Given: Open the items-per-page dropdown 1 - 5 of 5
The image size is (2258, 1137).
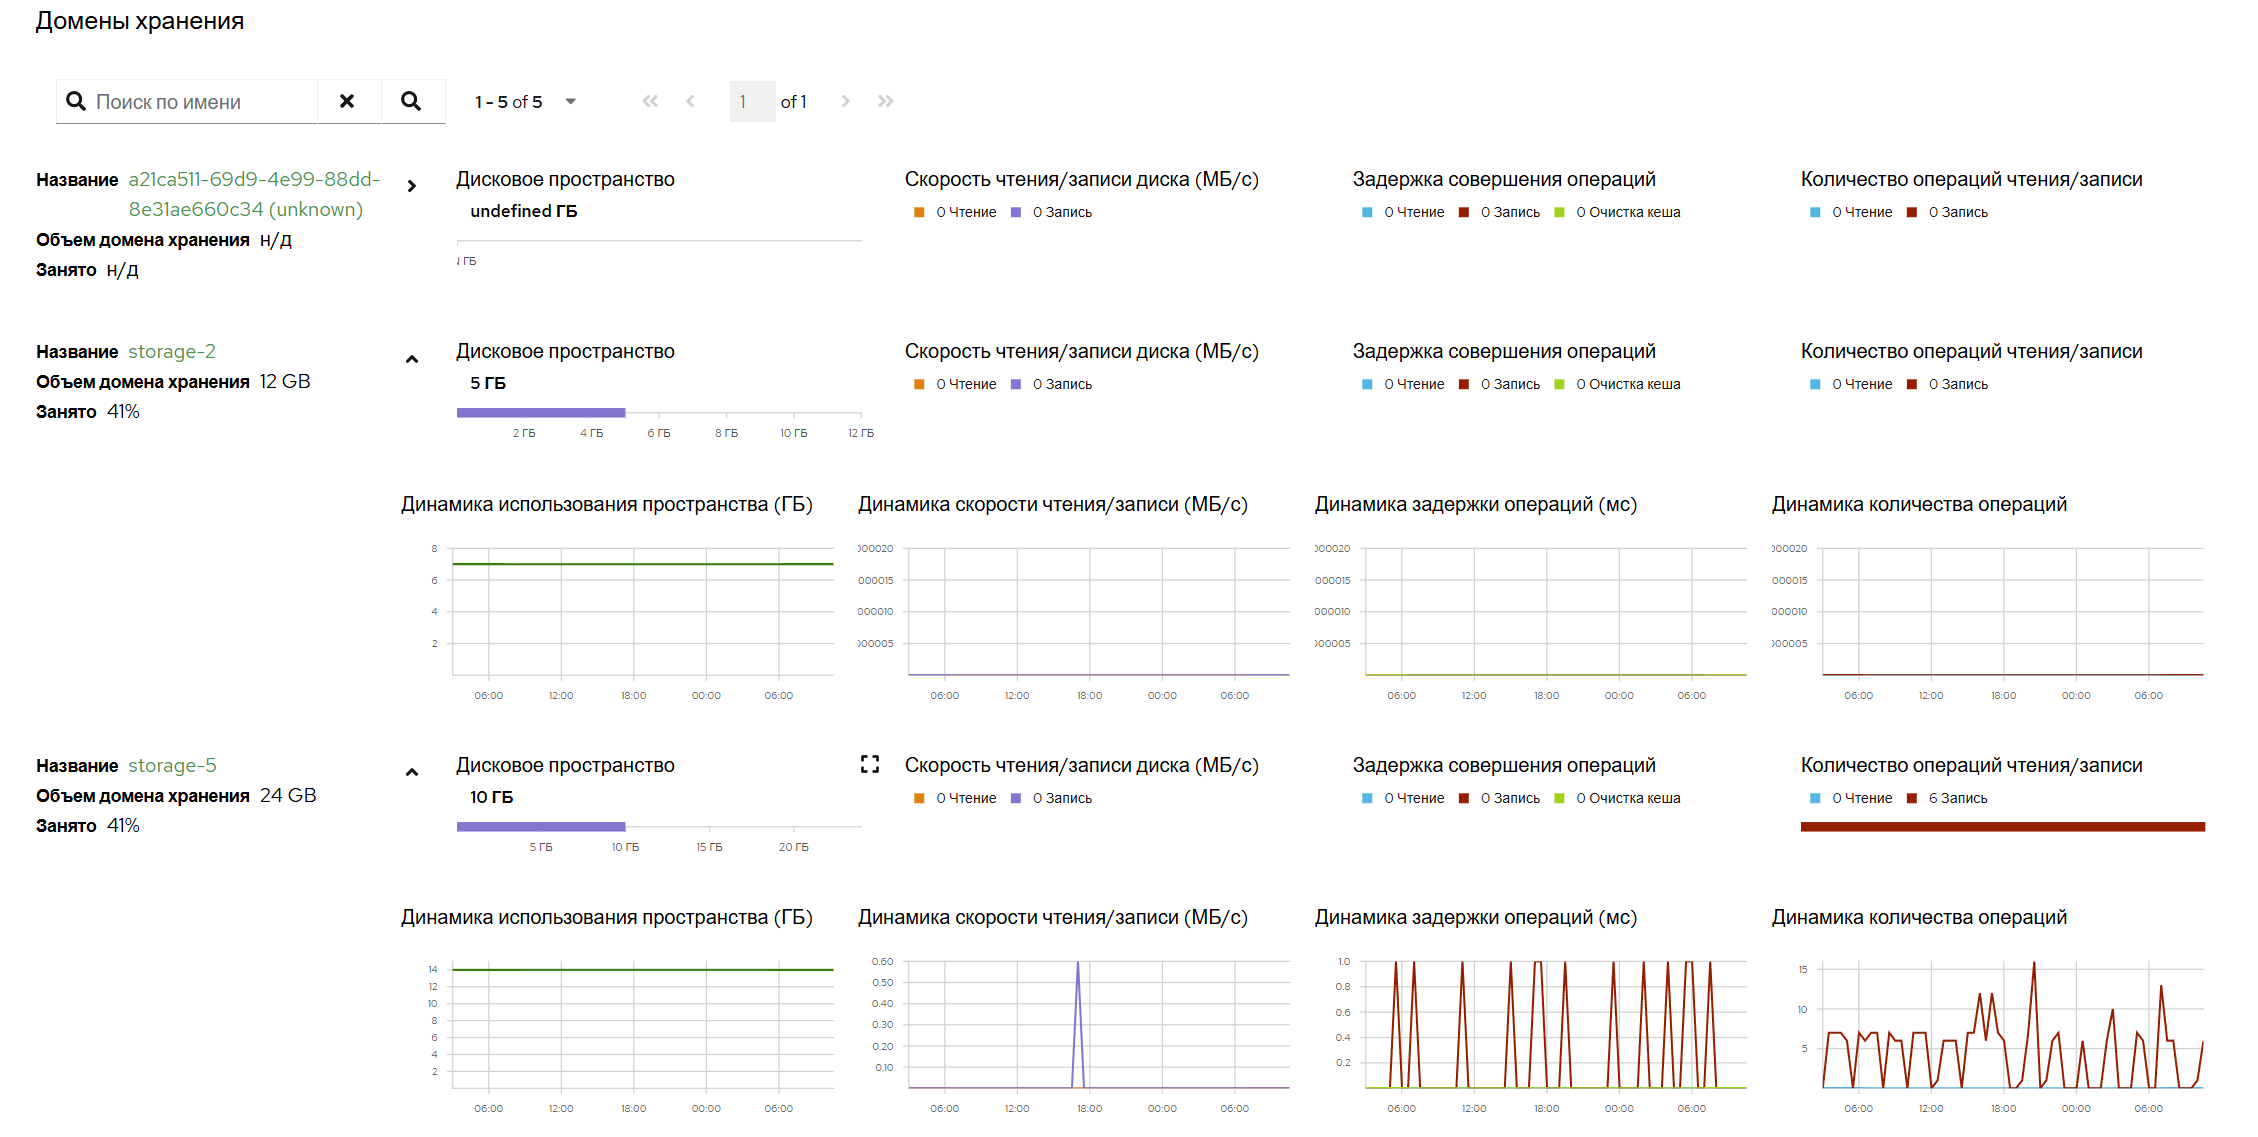Looking at the screenshot, I should (526, 101).
